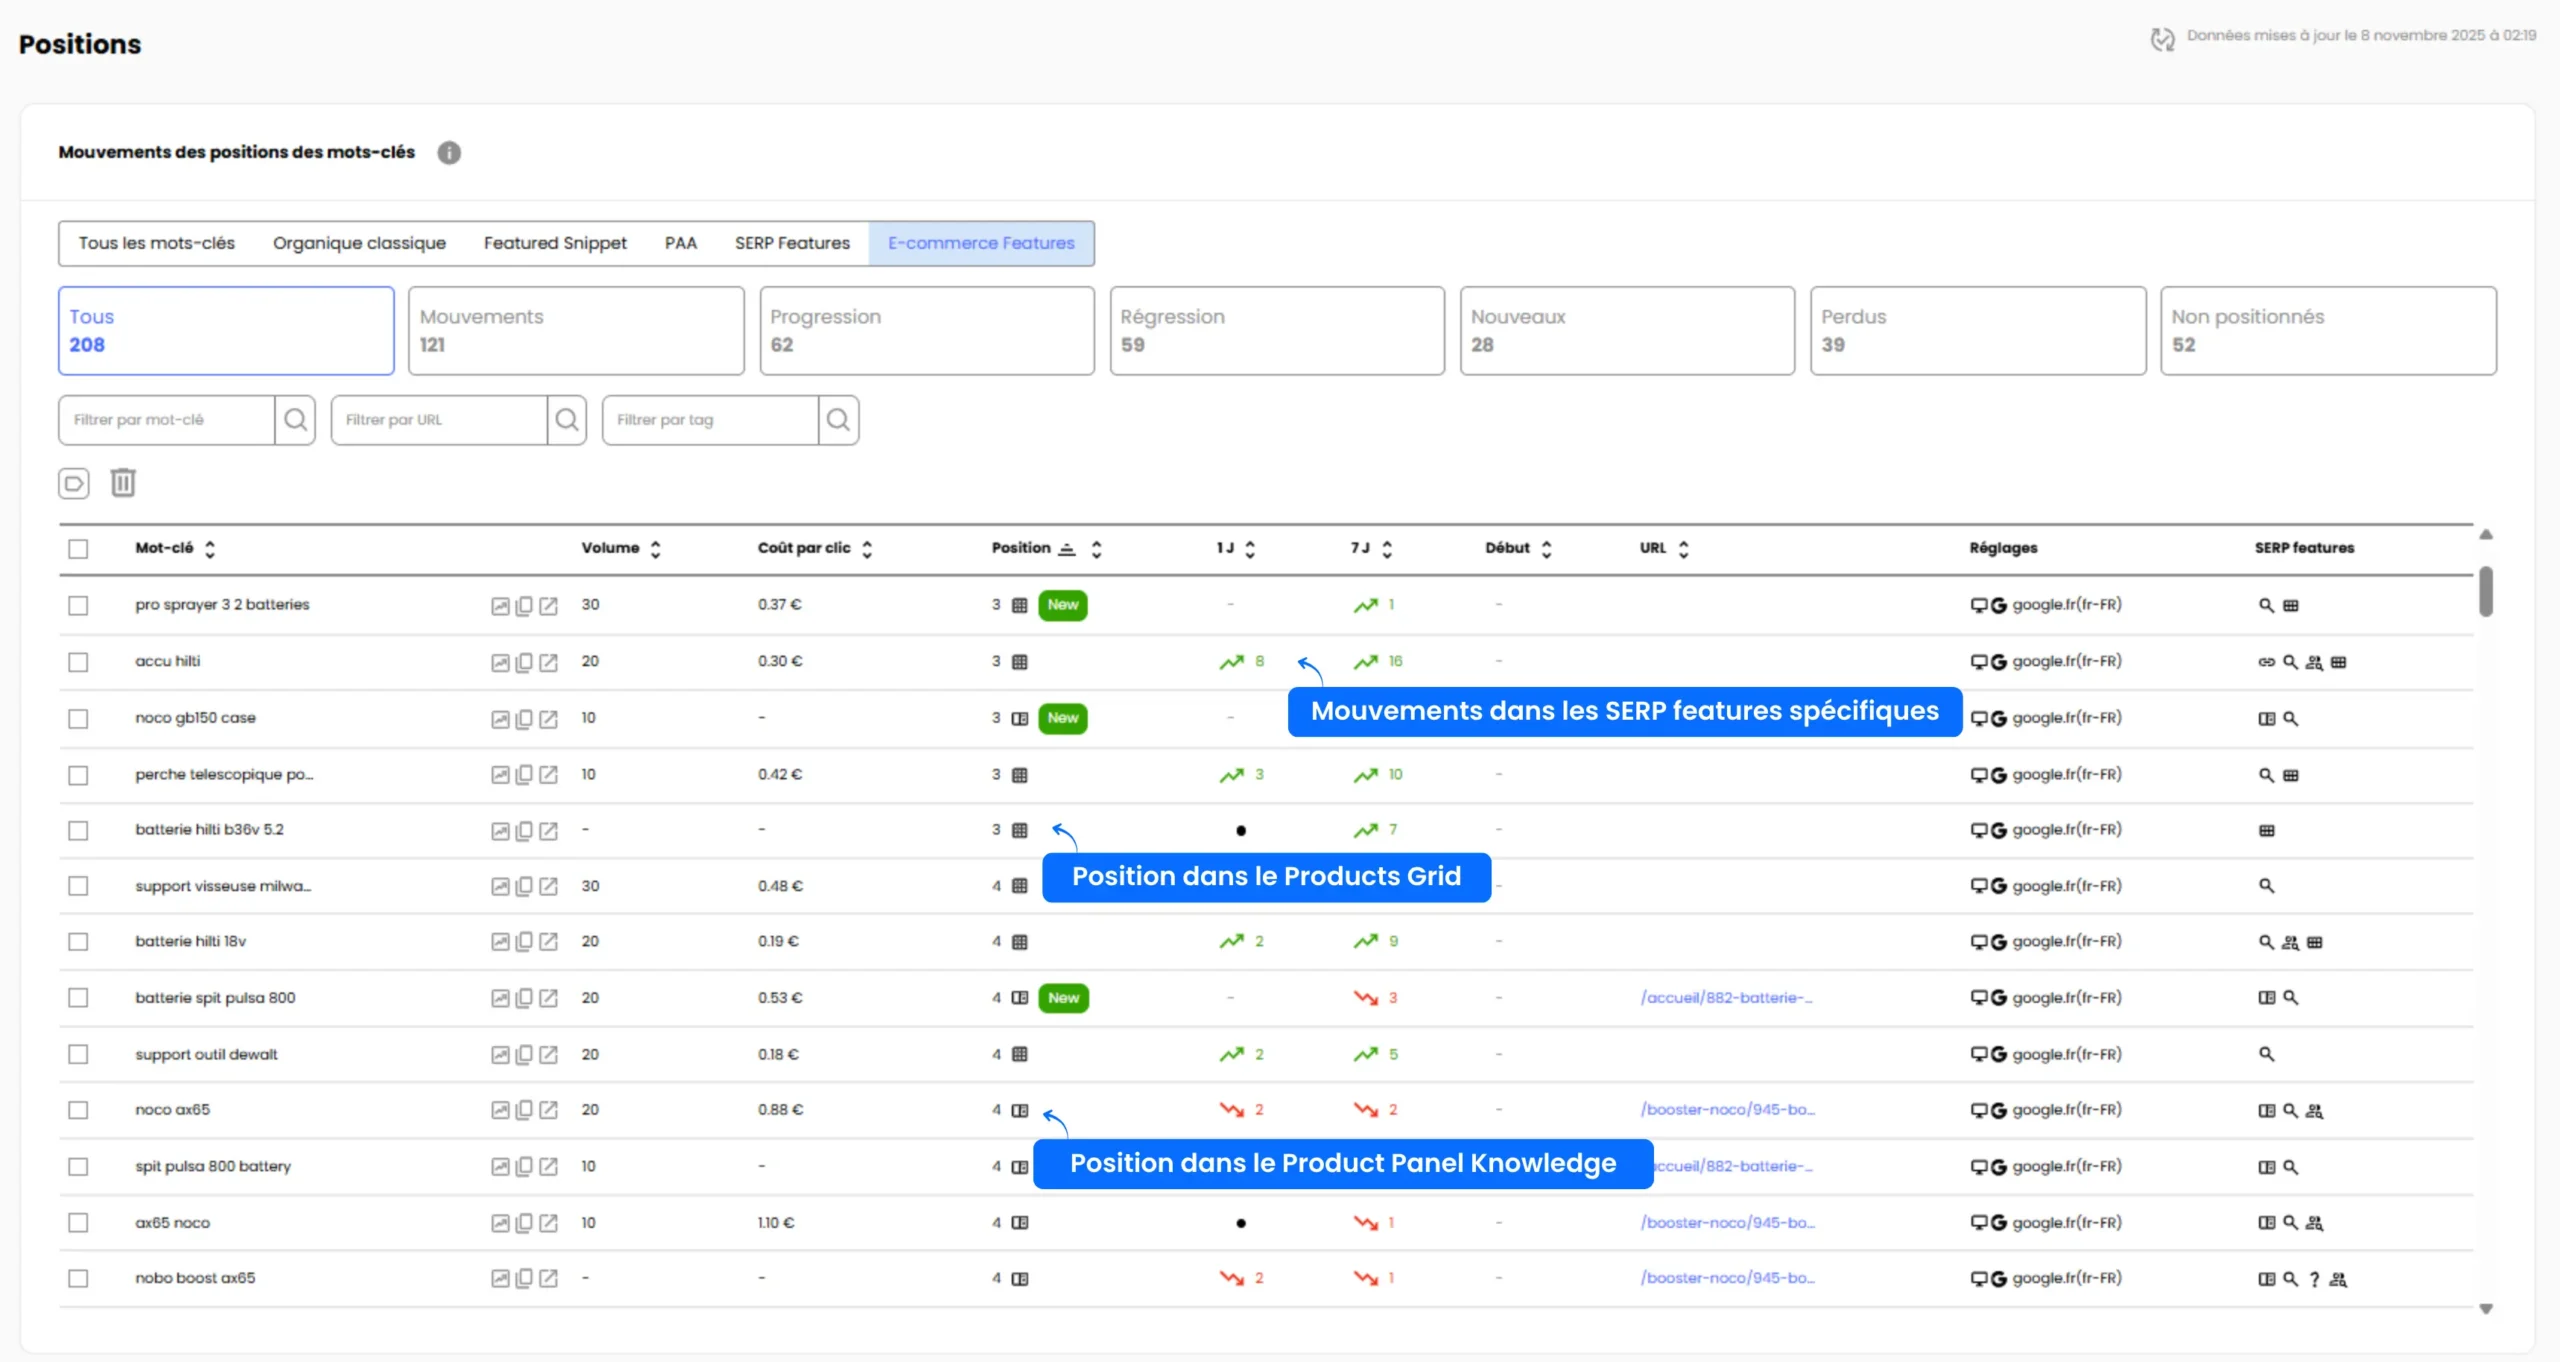Viewport: 2560px width, 1362px height.
Task: Open the '/booster-noco/945-bo...' URL link
Action: pos(1728,1109)
